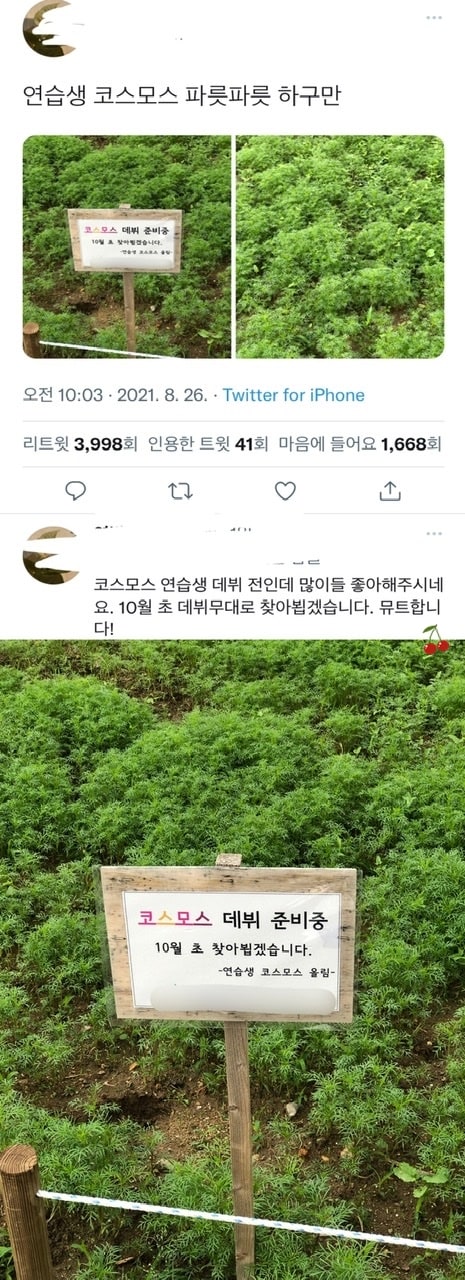Open the Twitter for iPhone link
This screenshot has width=465, height=1280.
[x=293, y=395]
